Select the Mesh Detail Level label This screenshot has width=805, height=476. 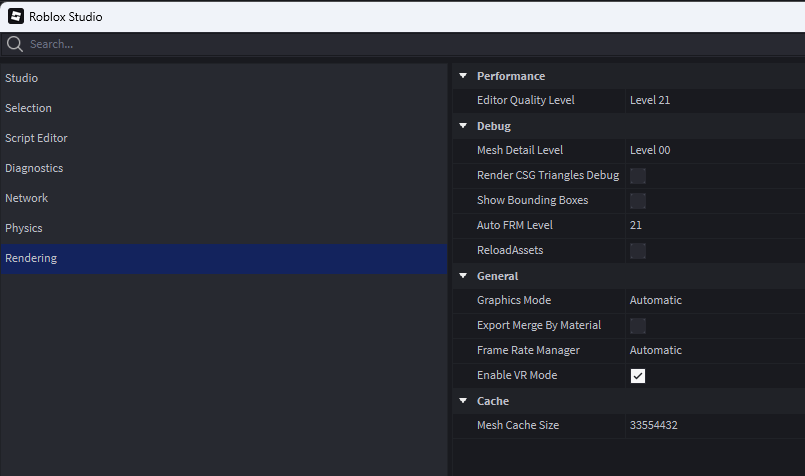pyautogui.click(x=520, y=150)
